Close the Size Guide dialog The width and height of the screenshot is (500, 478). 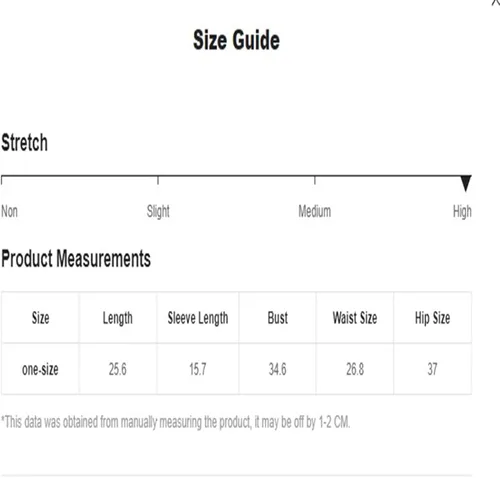(x=496, y=2)
